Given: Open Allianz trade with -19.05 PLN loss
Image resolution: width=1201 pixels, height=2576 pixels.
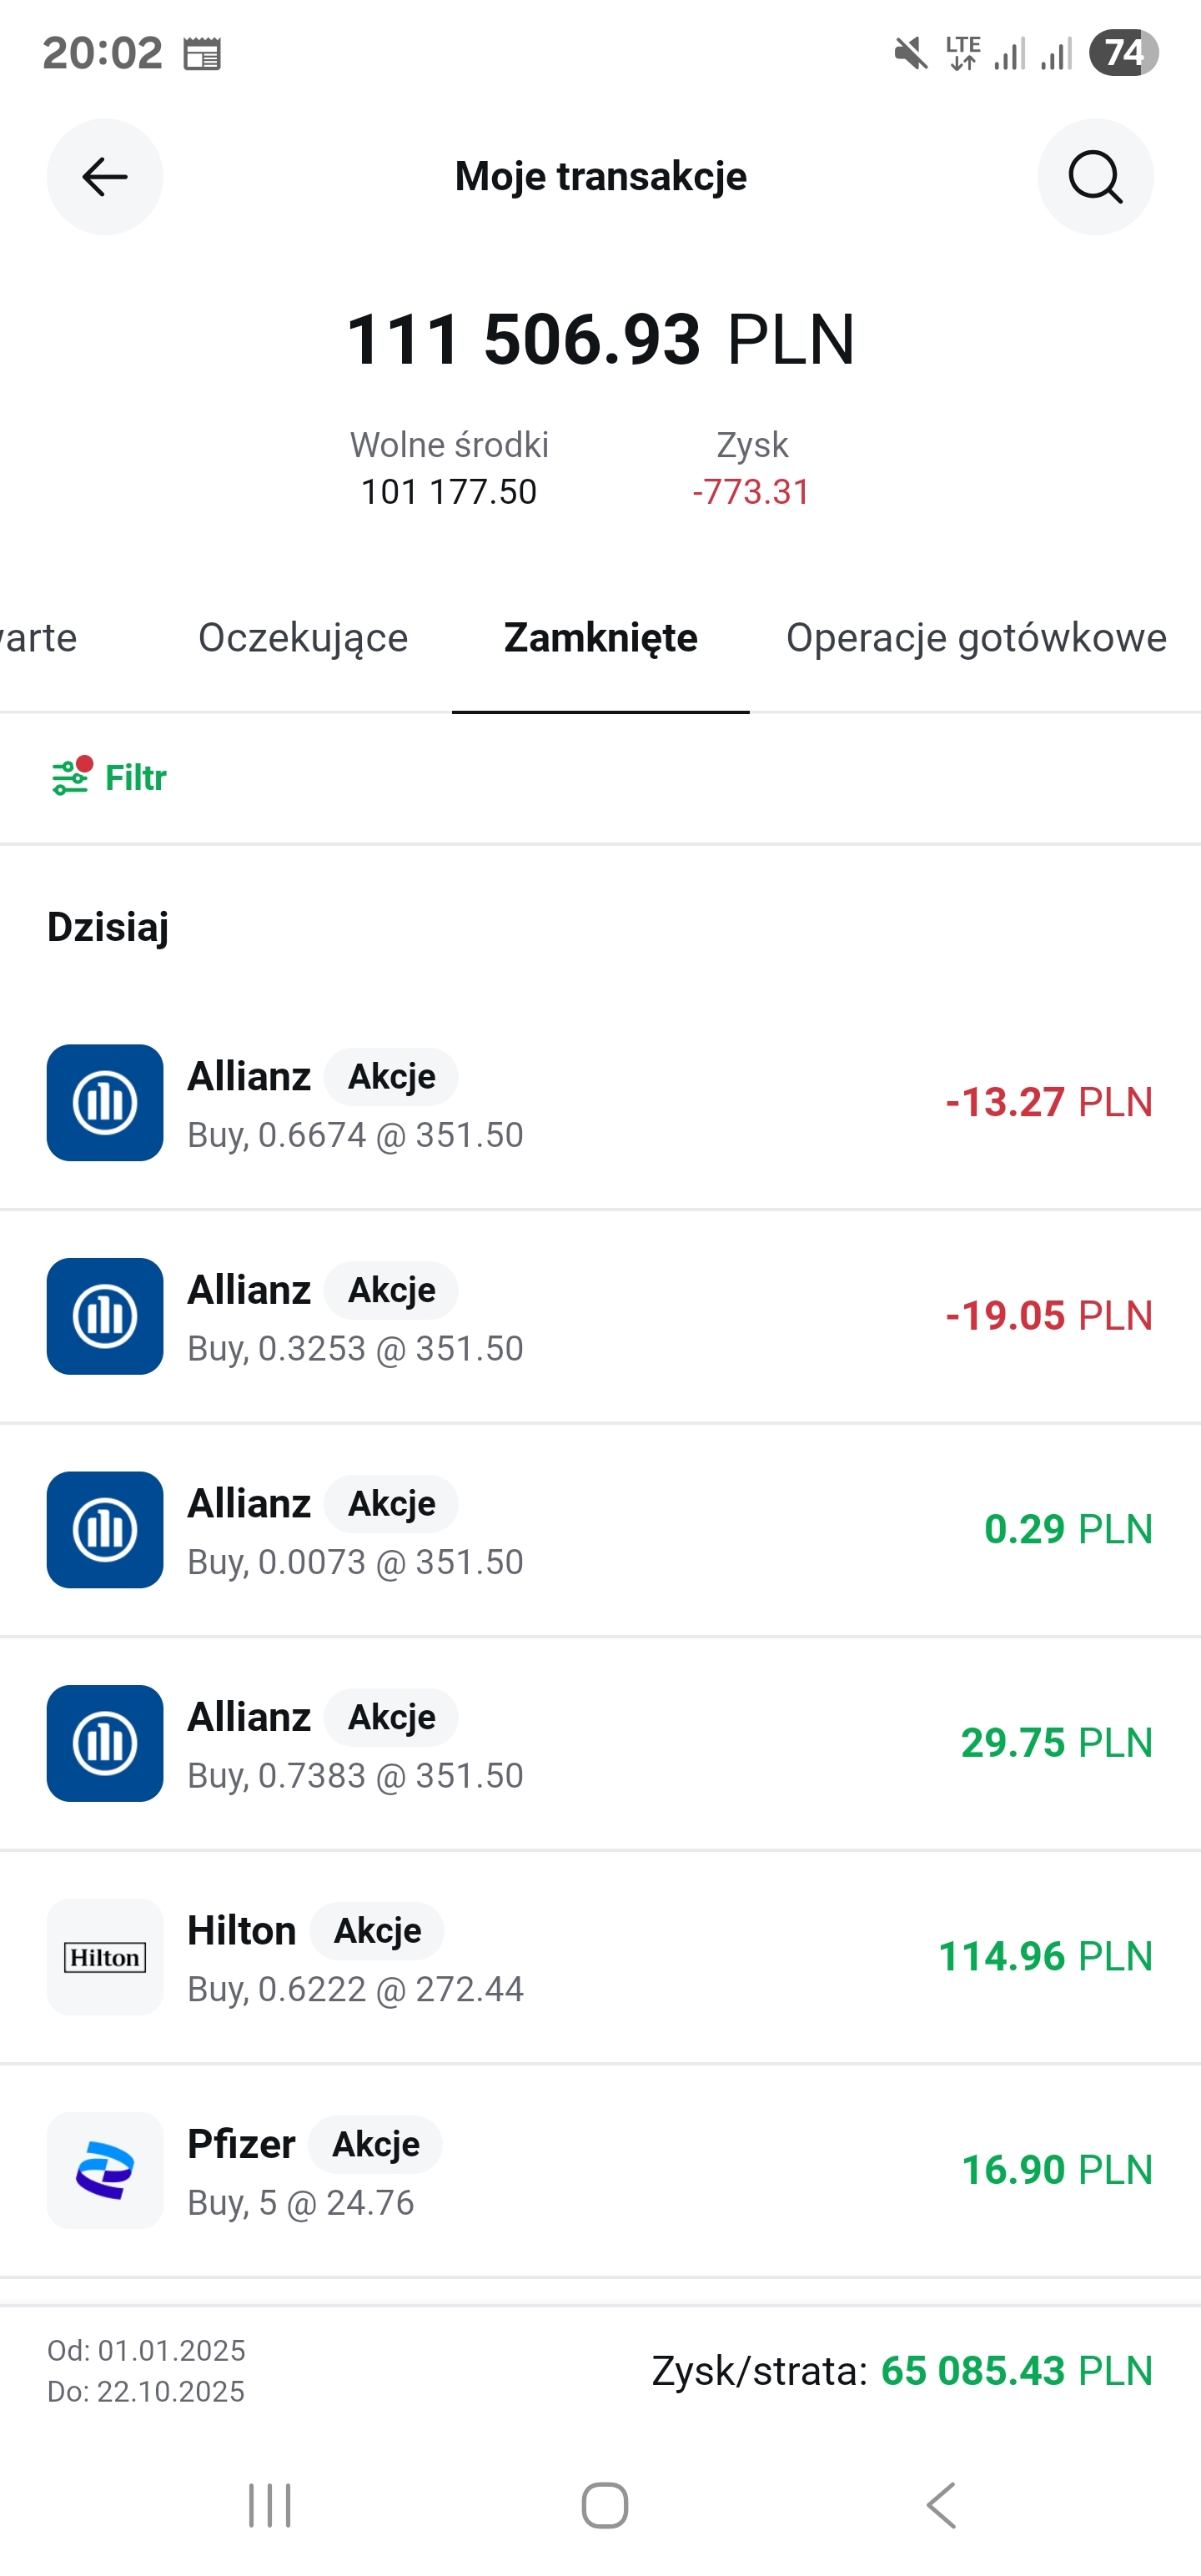Looking at the screenshot, I should 600,1317.
